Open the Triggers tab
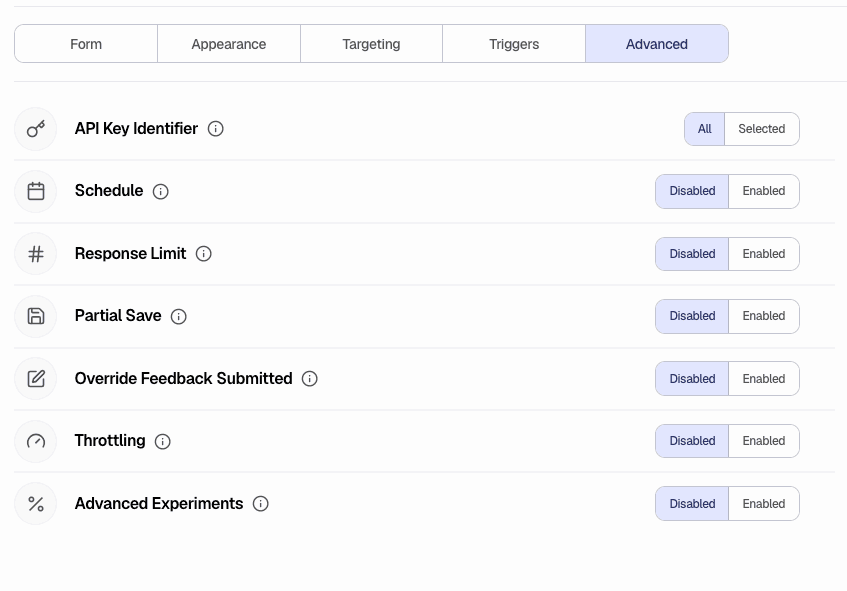The height and width of the screenshot is (591, 847). 513,44
